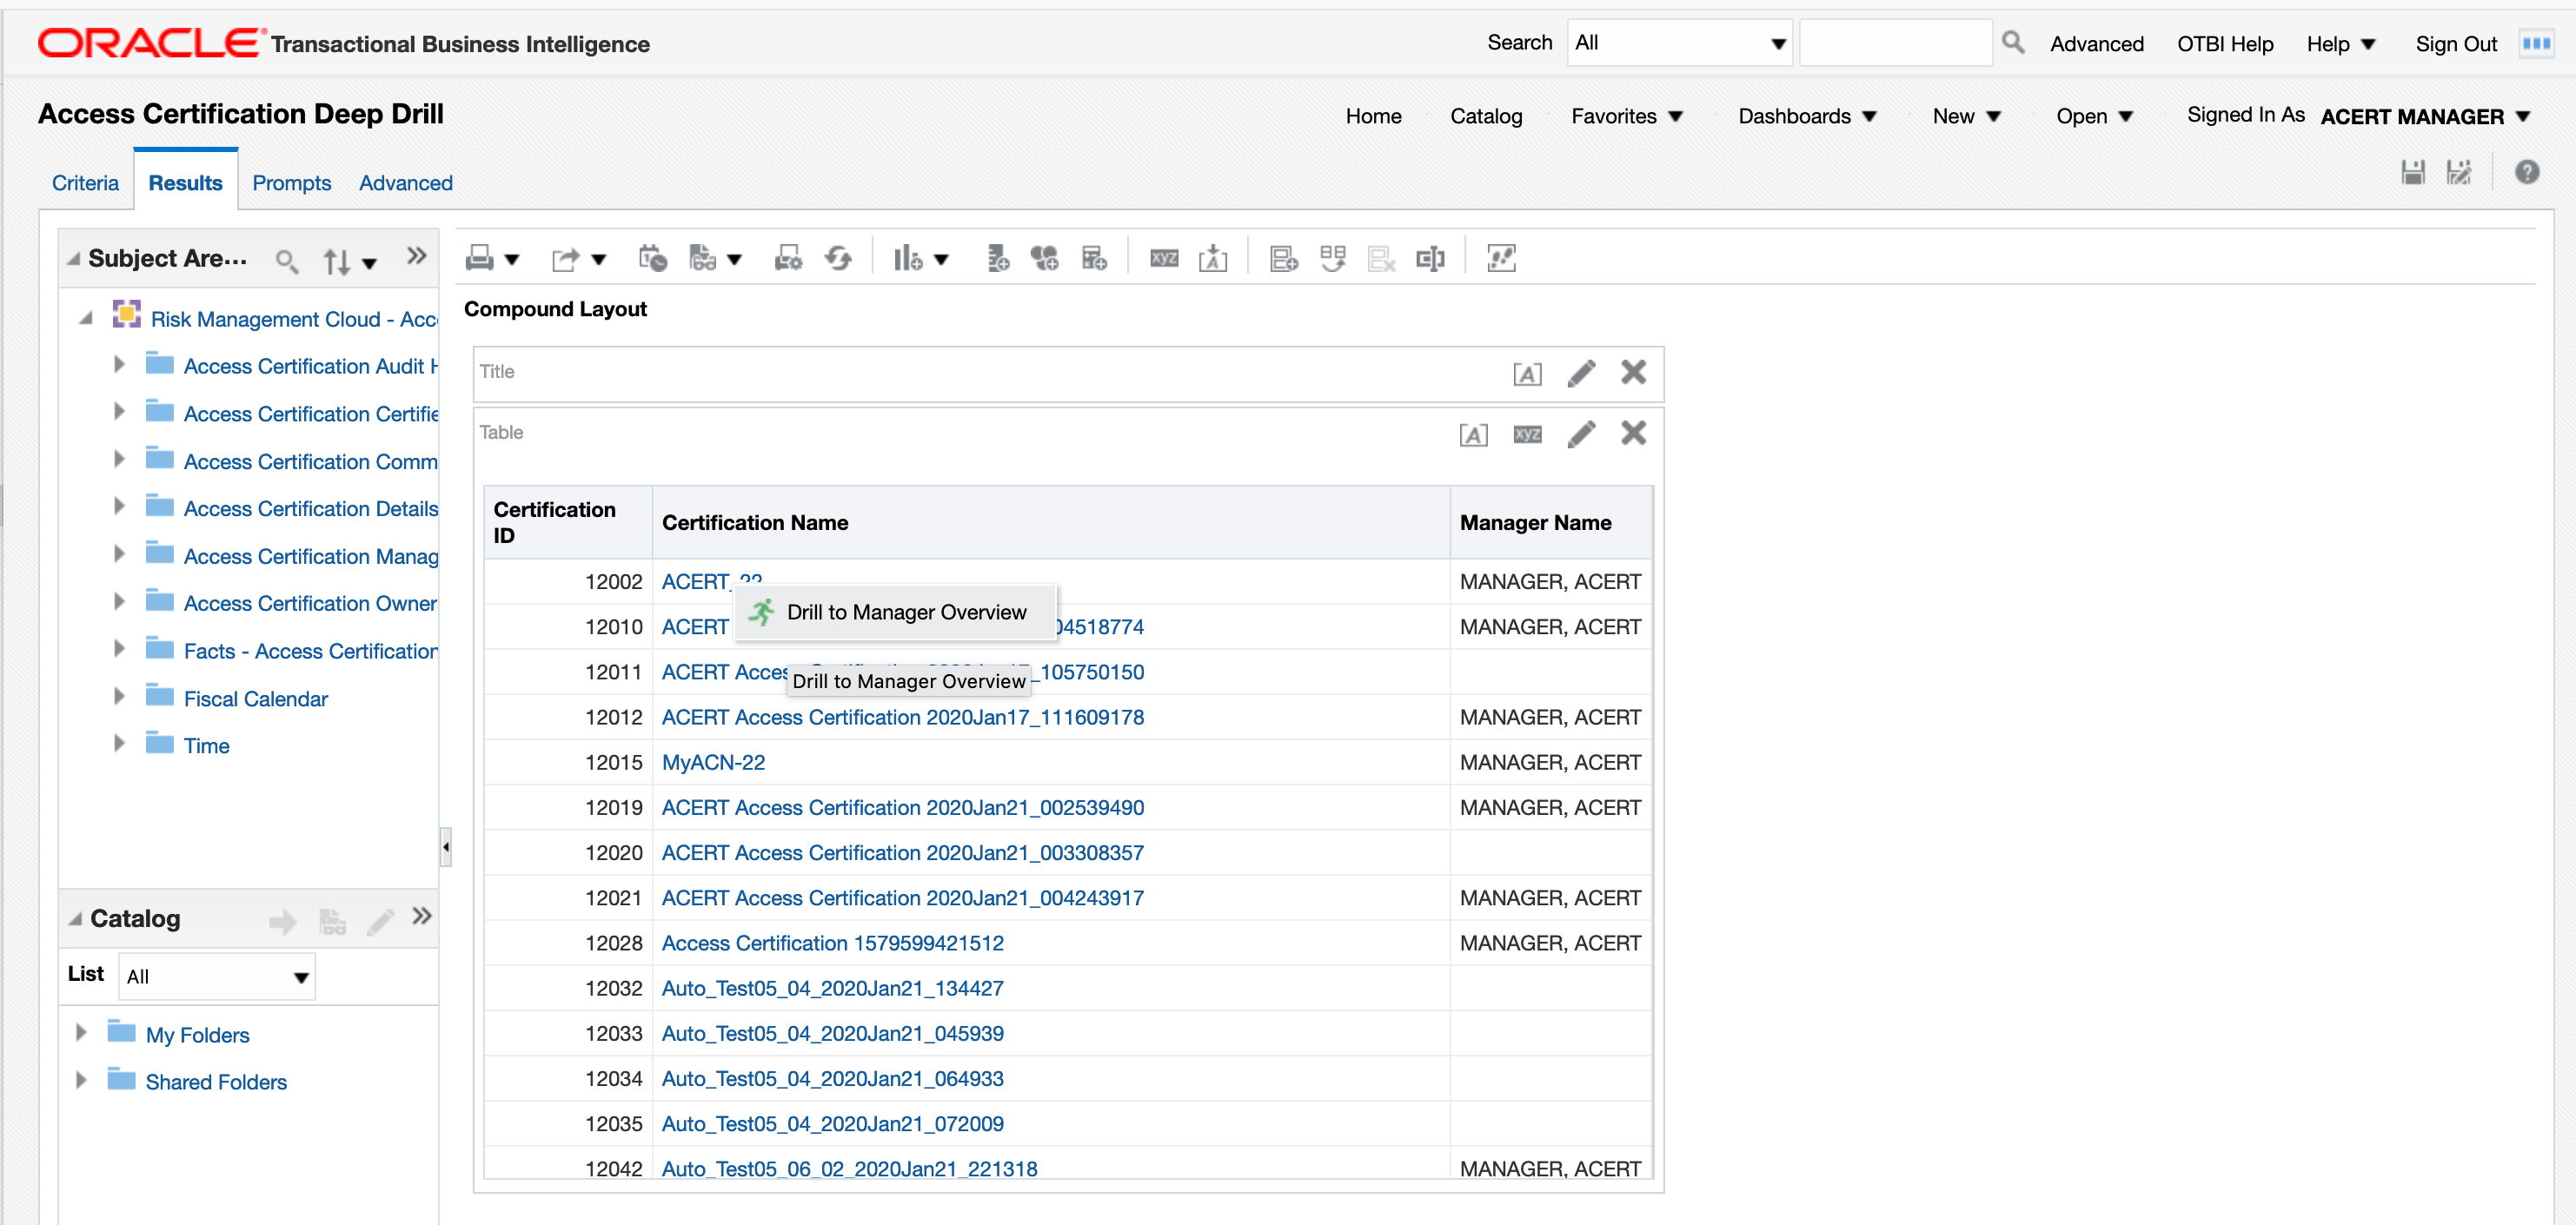Click the search magnifier icon in header

point(2013,42)
